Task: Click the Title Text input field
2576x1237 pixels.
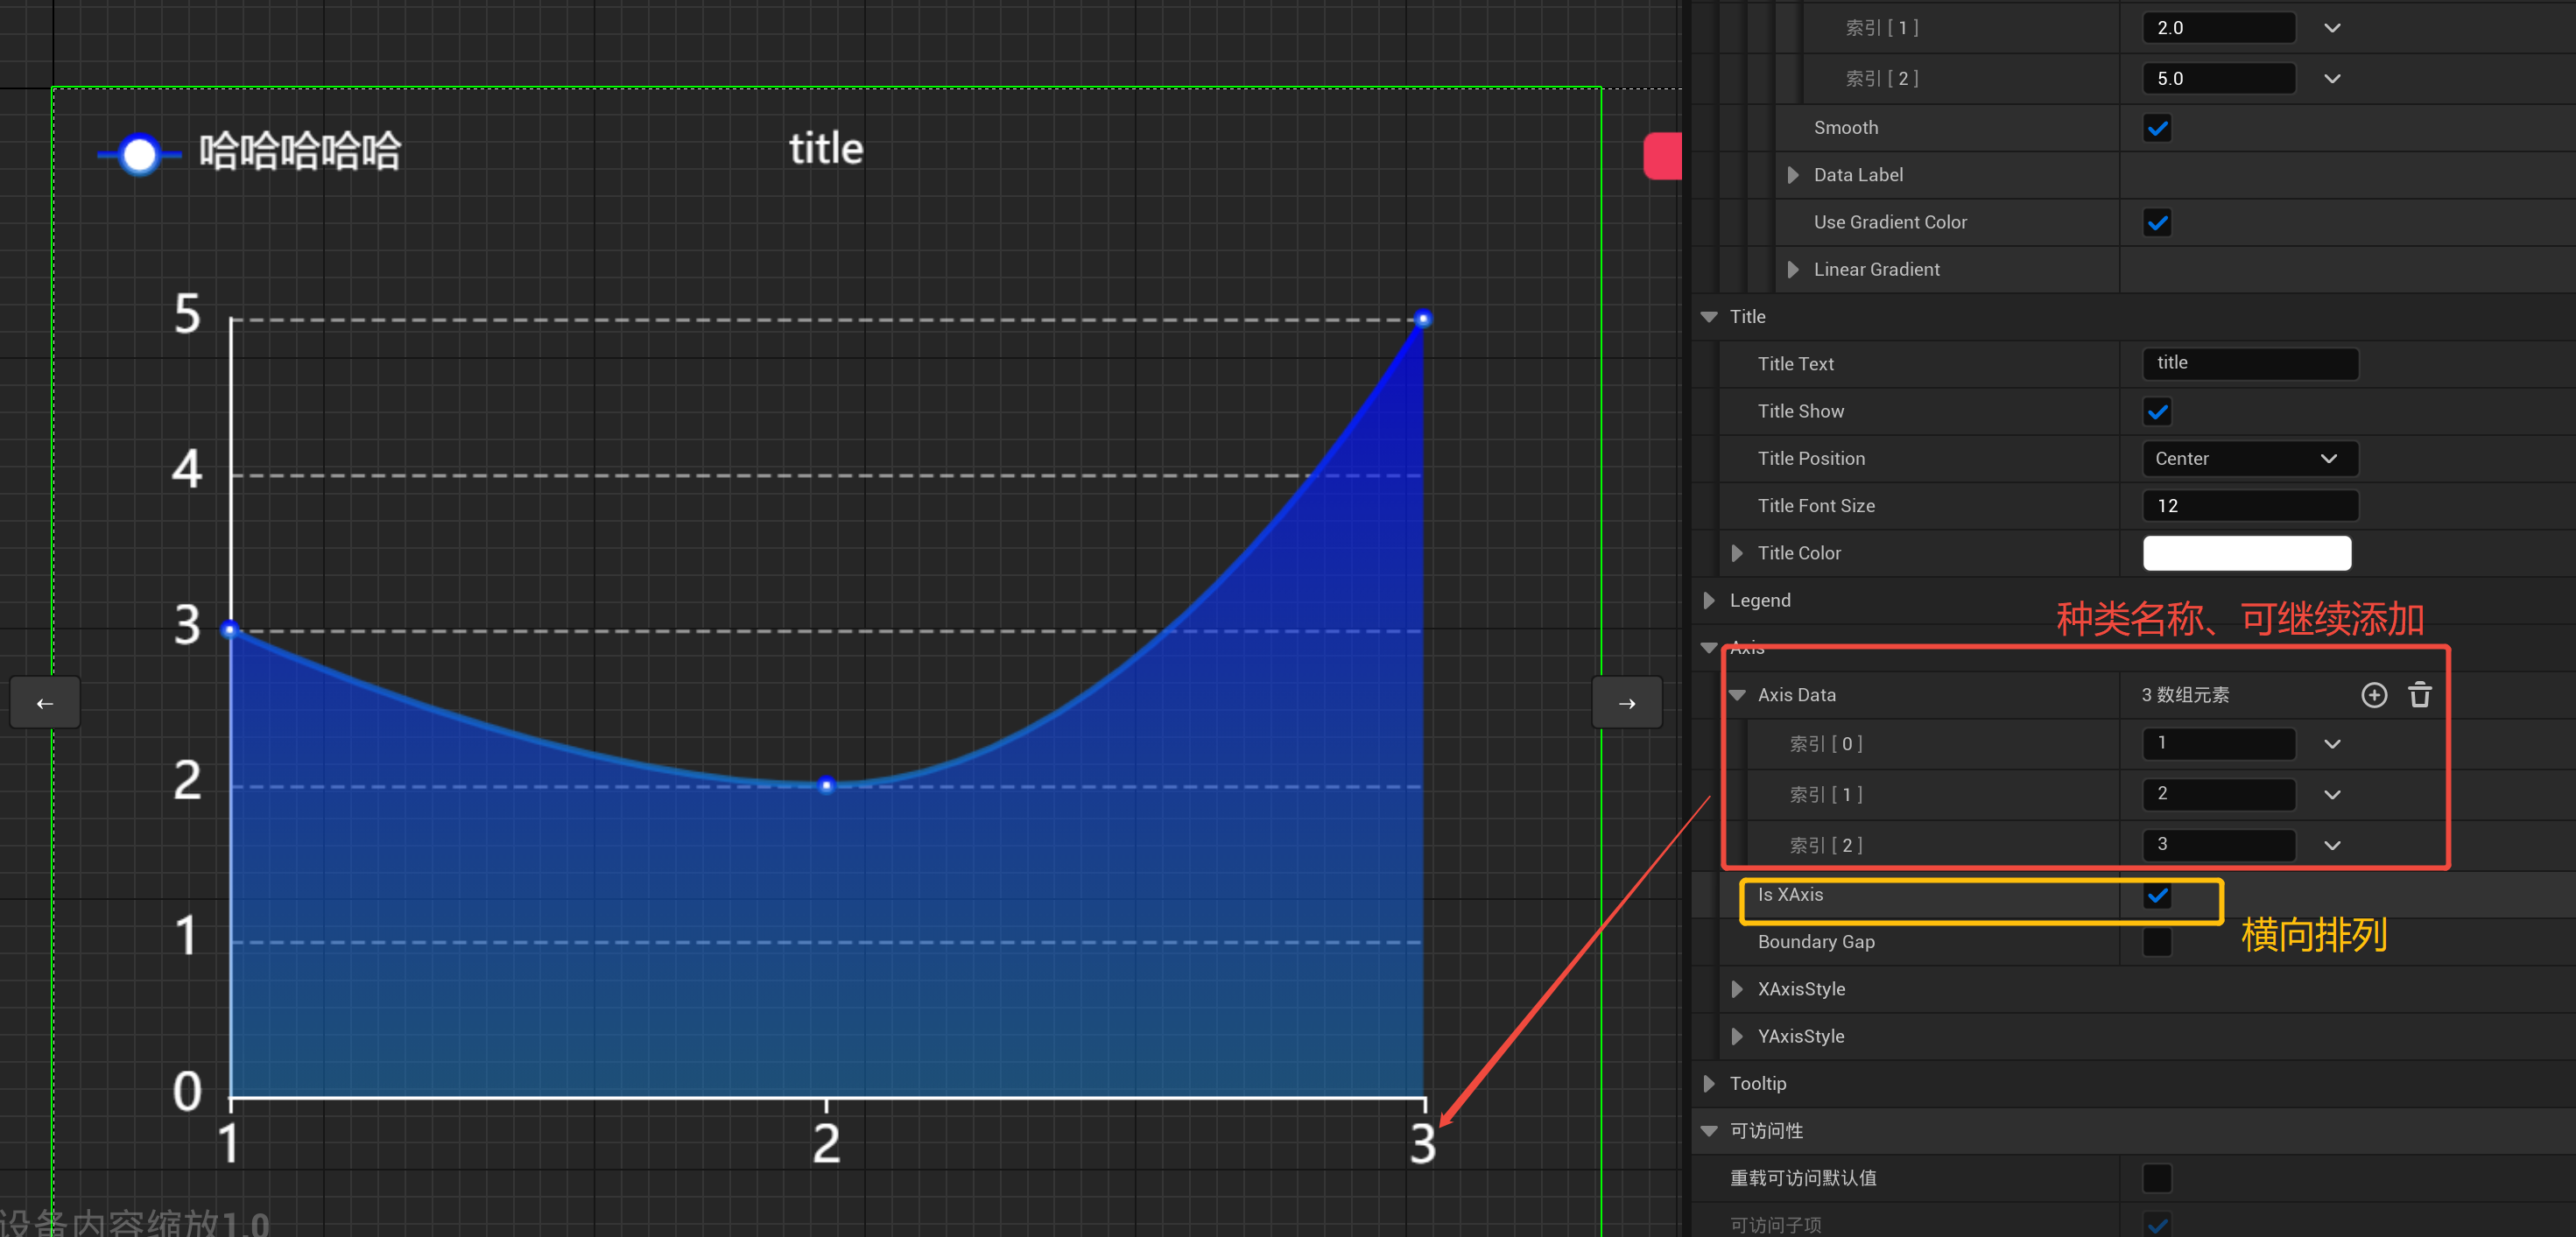Action: coord(2249,363)
